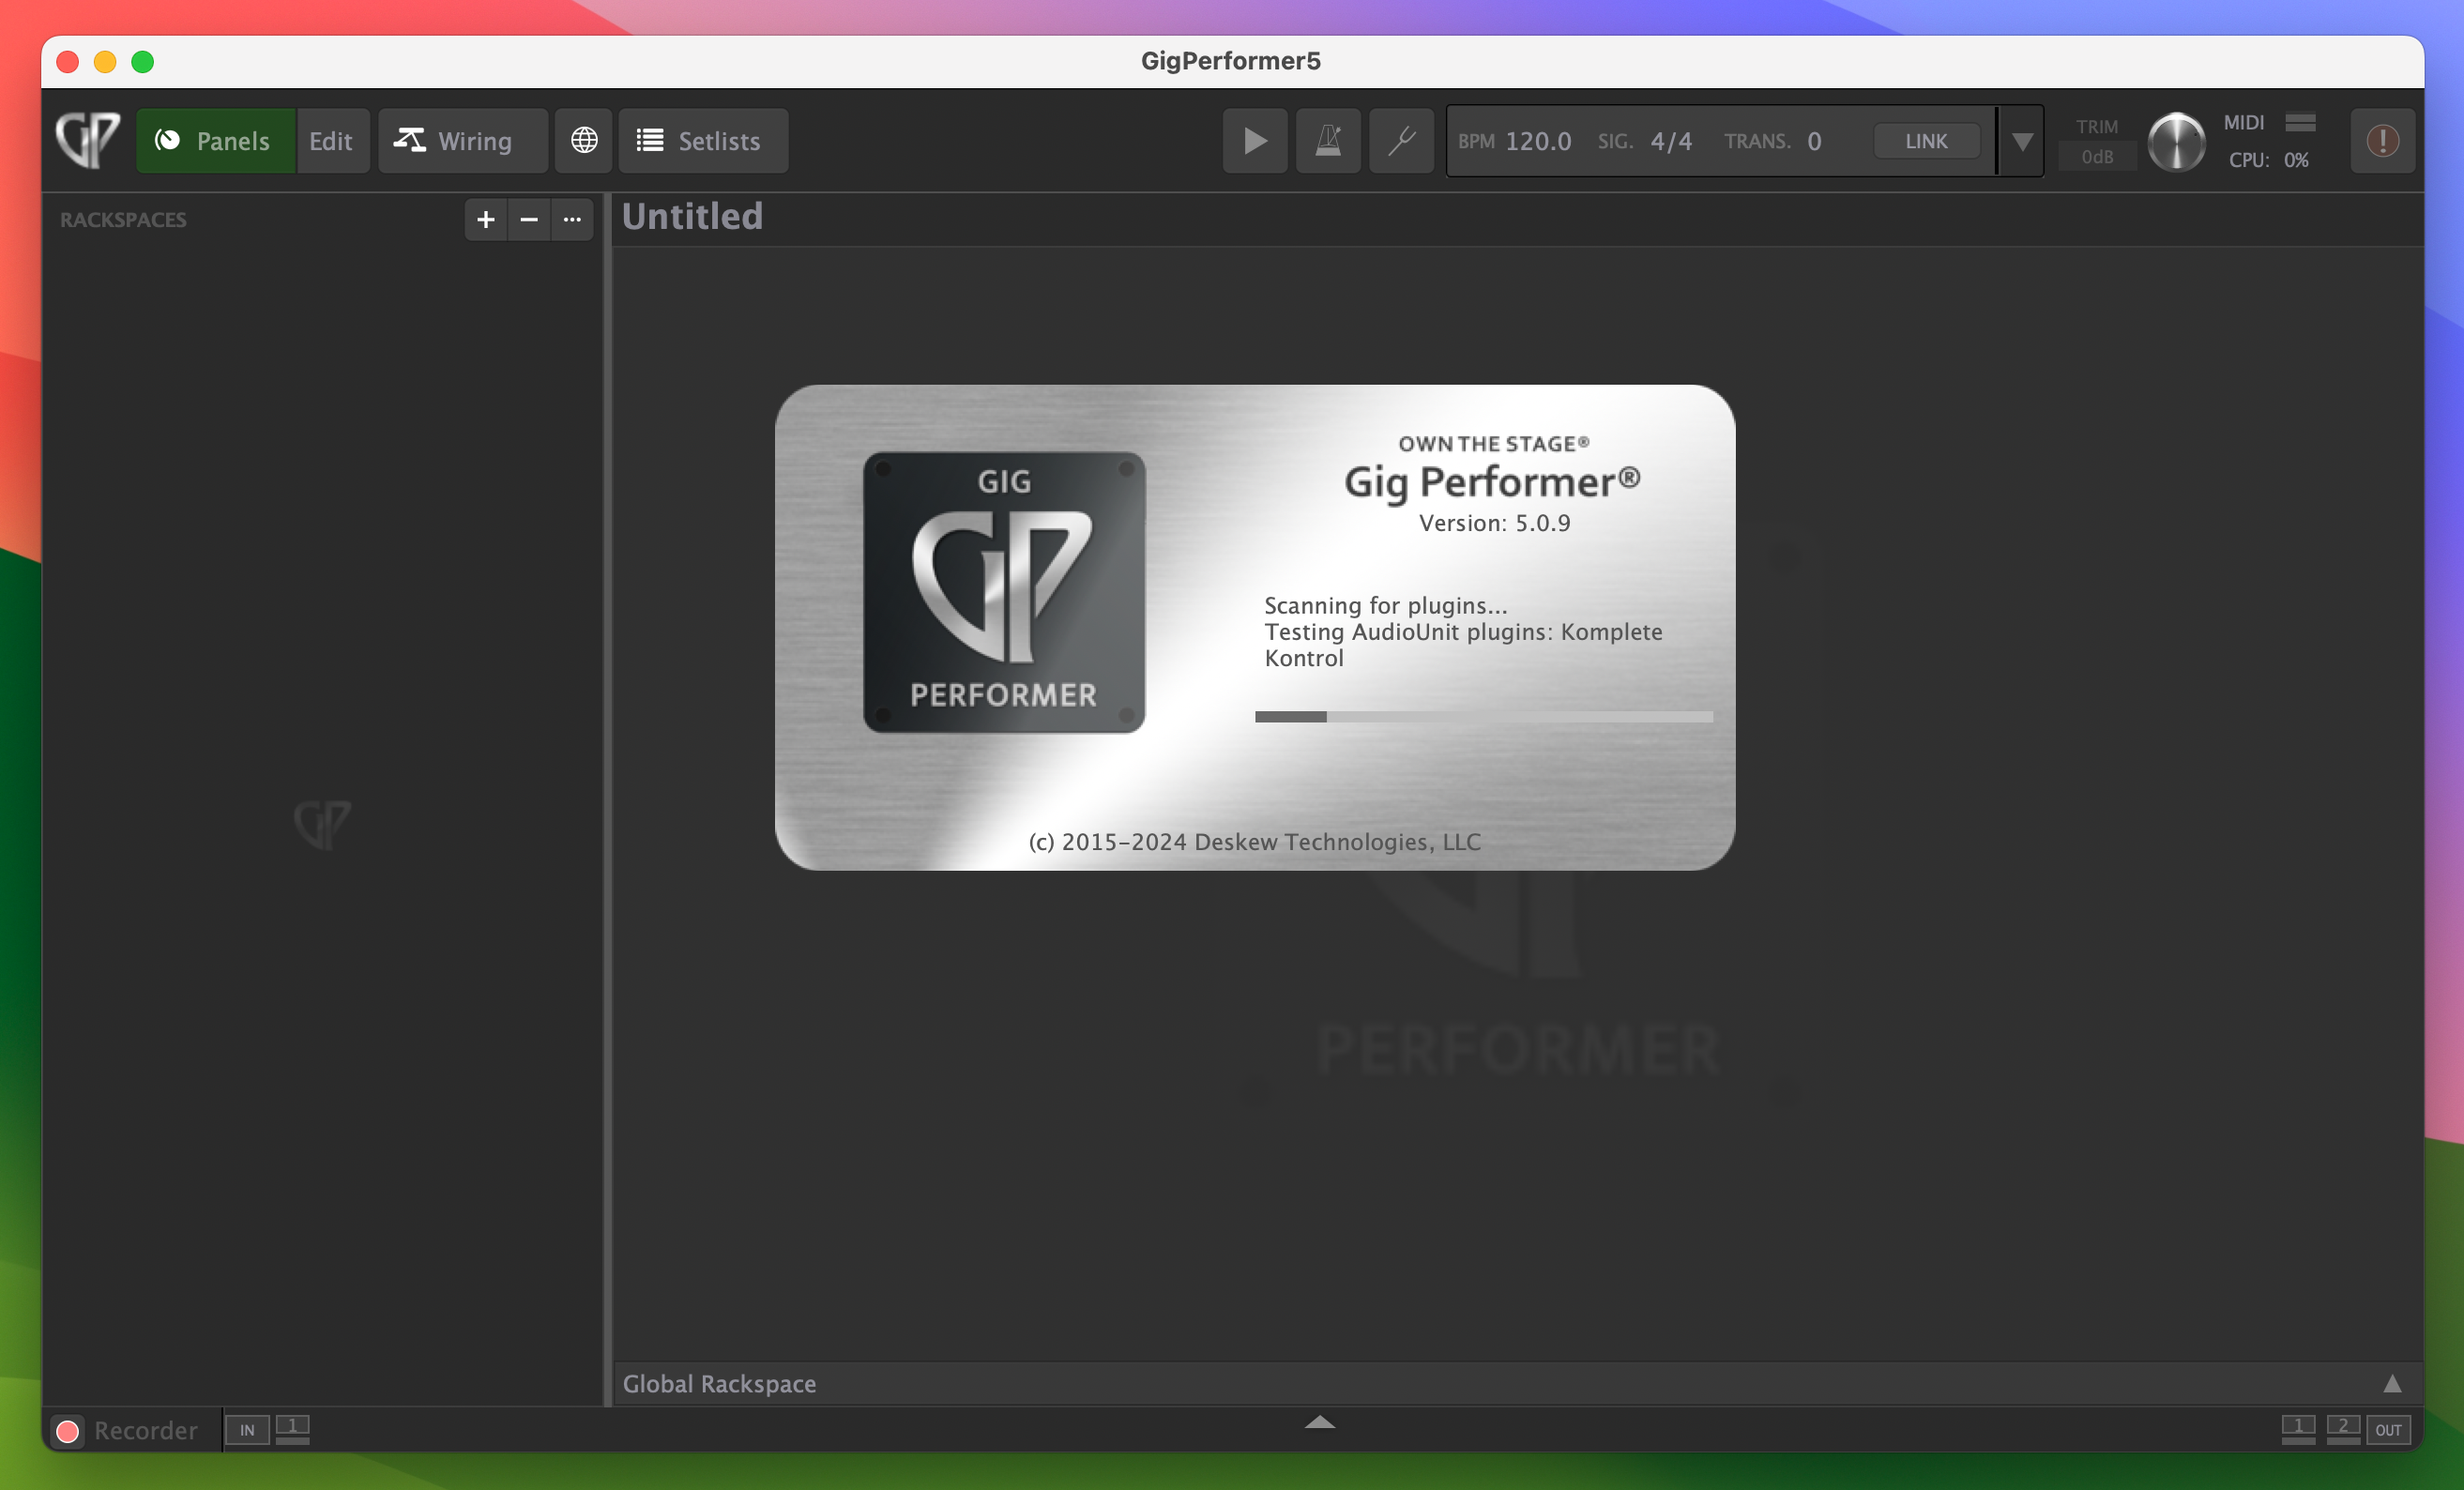Click the filter/mixer dropdown arrow
The height and width of the screenshot is (1490, 2464).
[2028, 141]
